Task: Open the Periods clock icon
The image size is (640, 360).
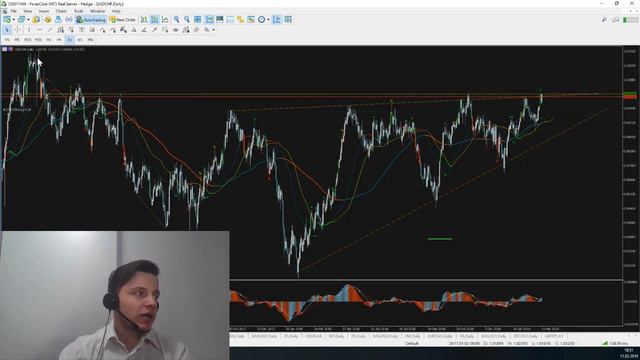Action: 262,20
